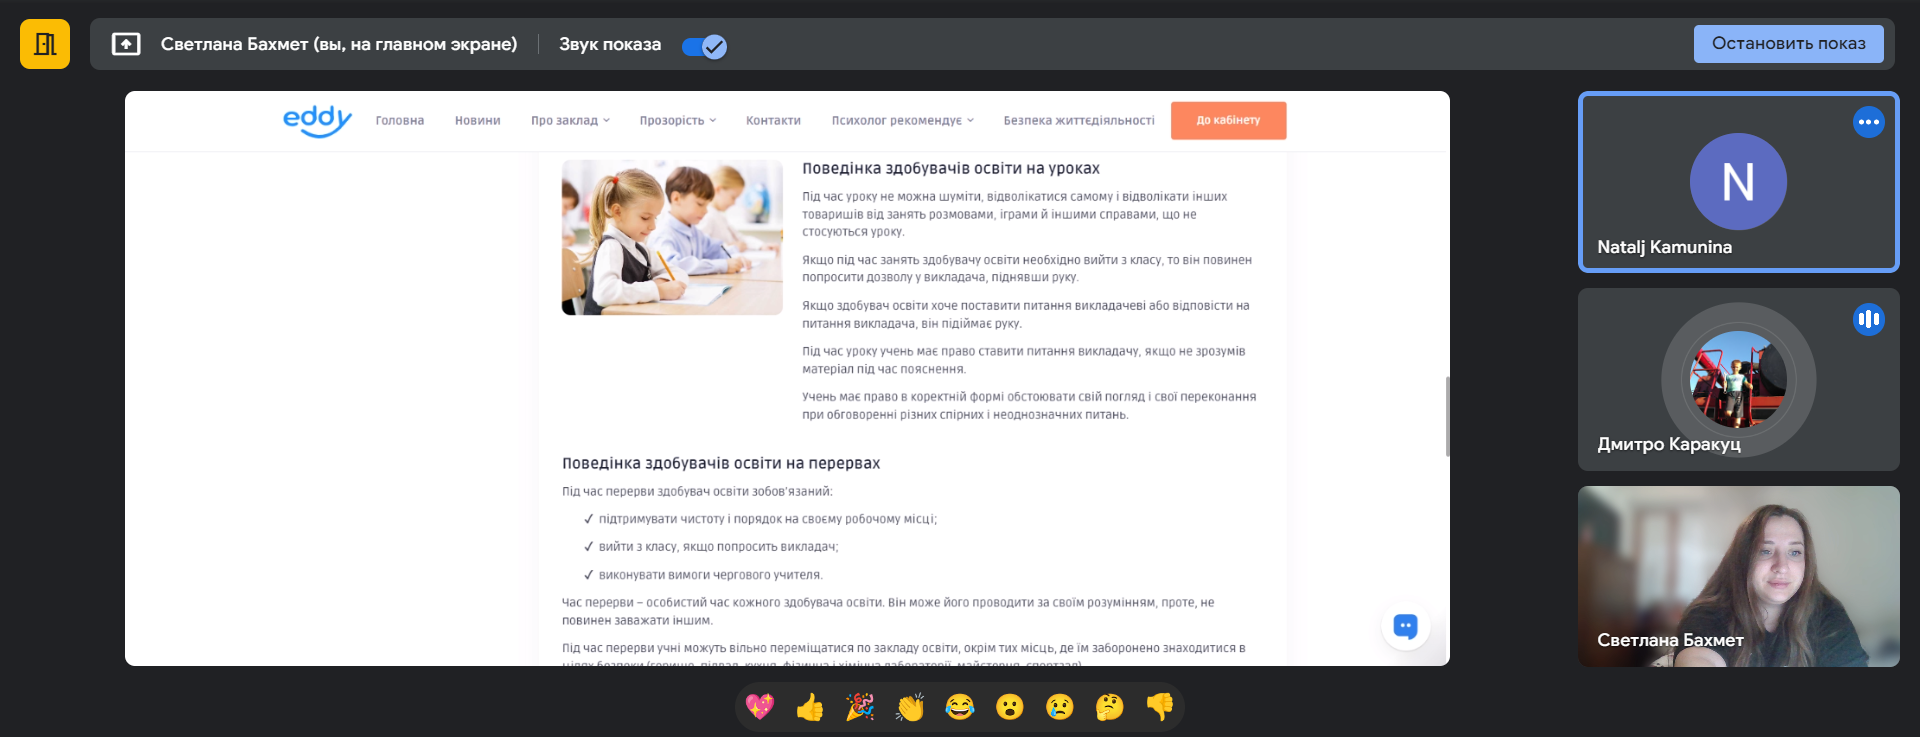1920x737 pixels.
Task: Click the yellow leave-room door icon
Action: click(x=45, y=44)
